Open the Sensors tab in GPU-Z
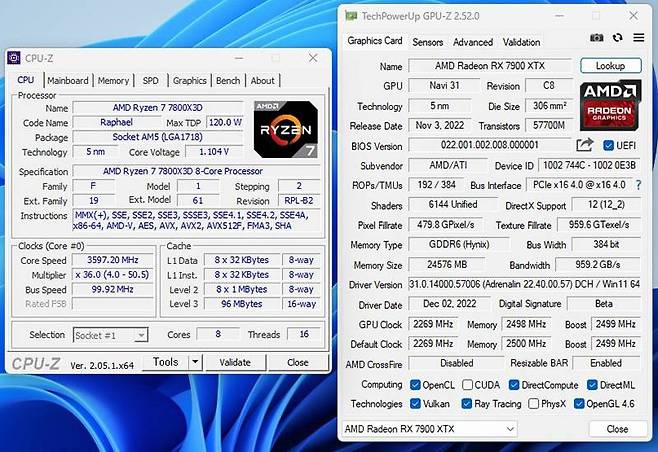The image size is (658, 452). click(x=428, y=42)
